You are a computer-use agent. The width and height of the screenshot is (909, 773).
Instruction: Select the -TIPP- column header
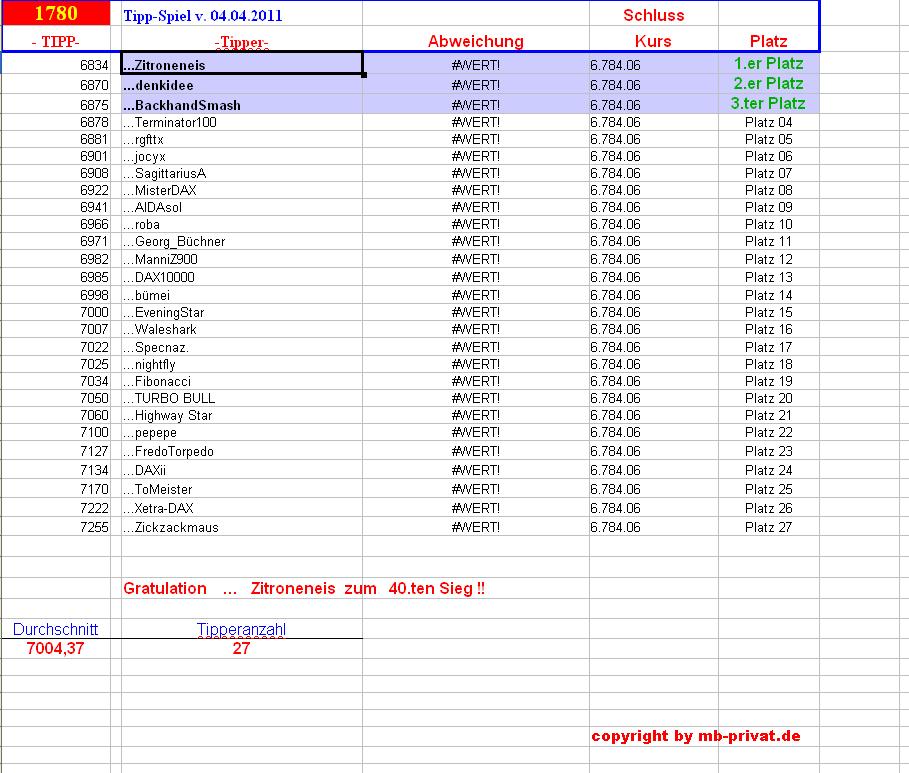tap(56, 41)
